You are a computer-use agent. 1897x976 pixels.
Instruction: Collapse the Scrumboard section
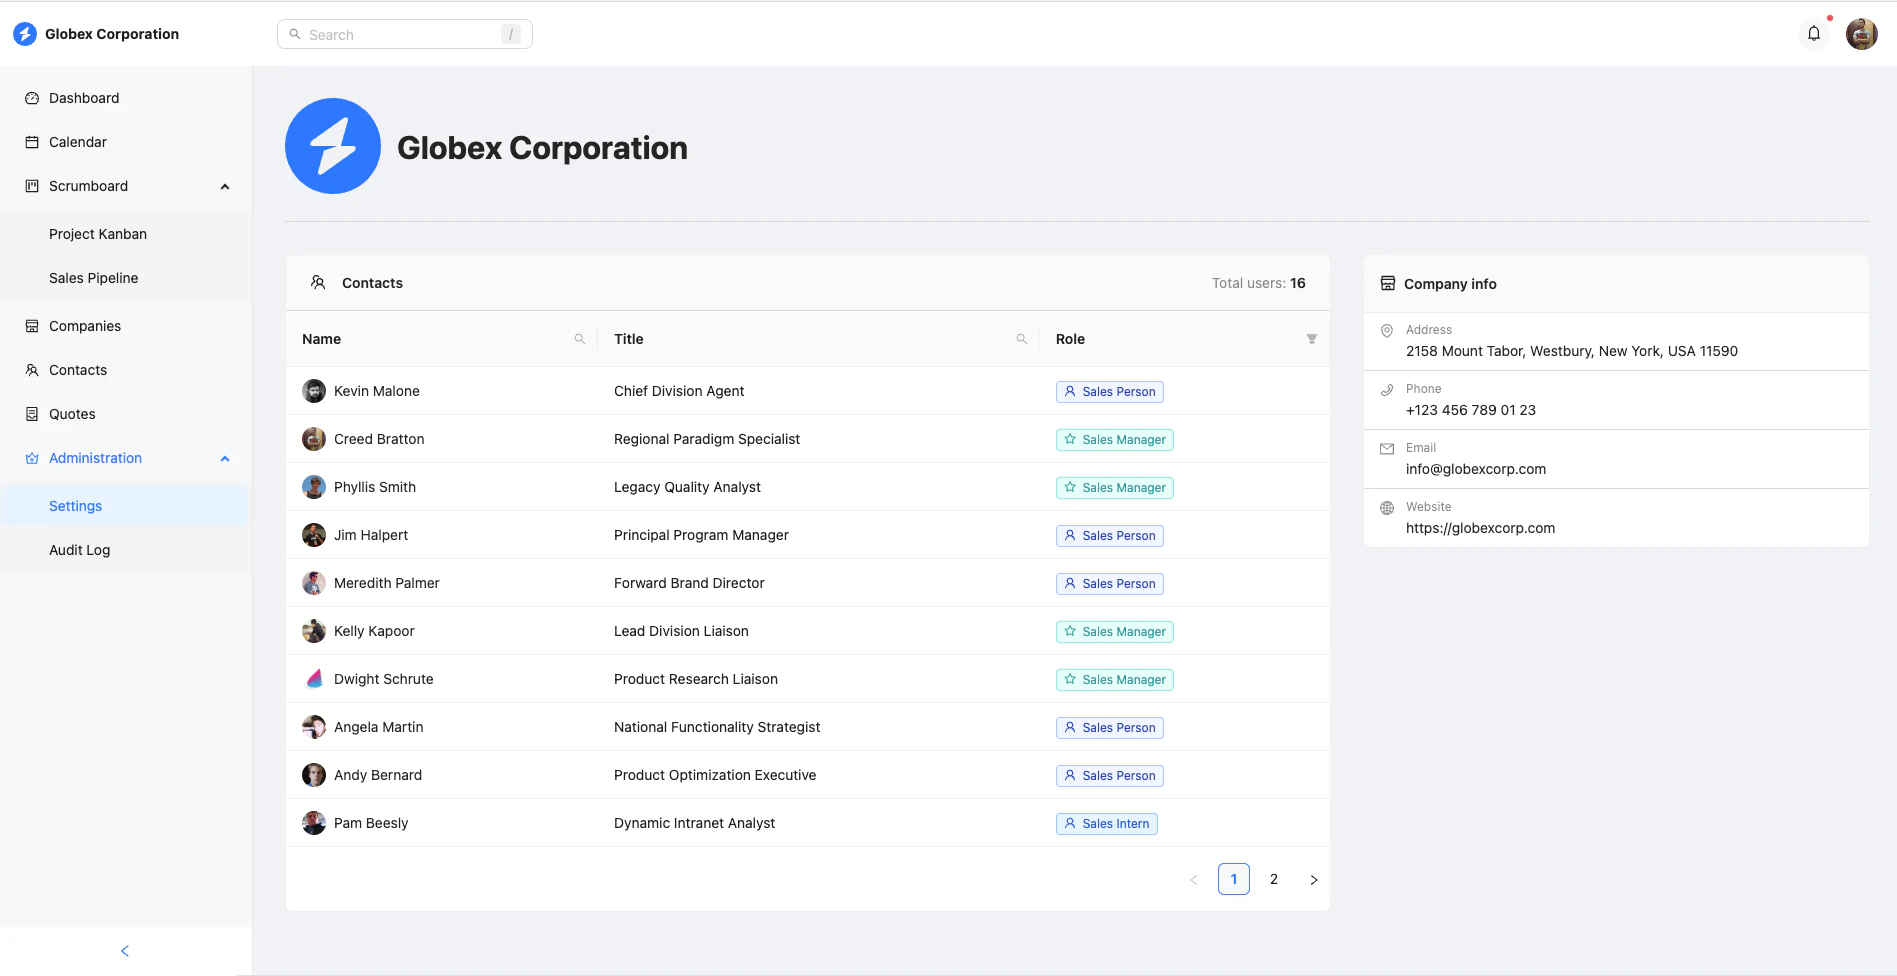point(225,186)
